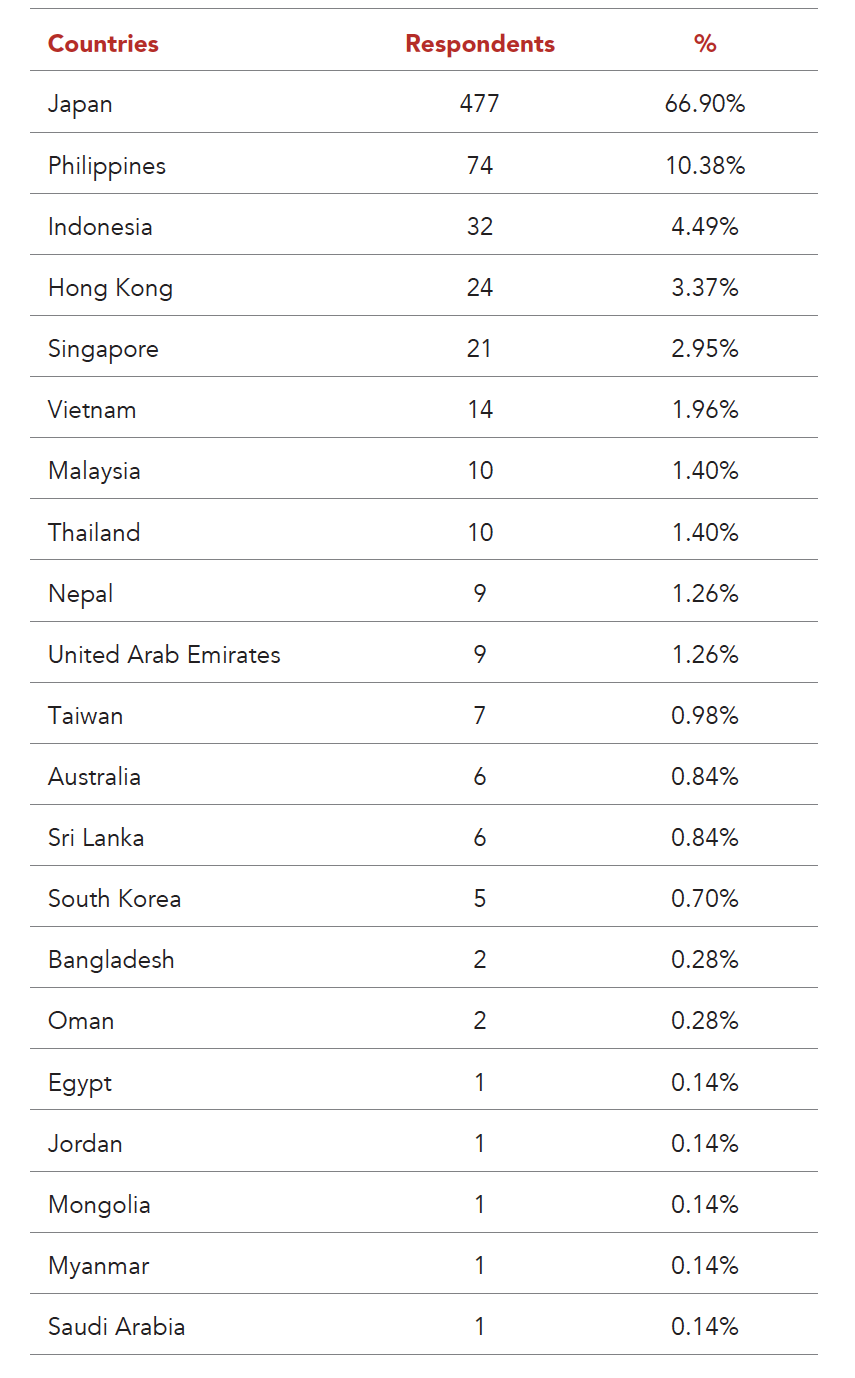This screenshot has height=1378, width=855.
Task: Click the Hong Kong country cell
Action: pos(110,288)
